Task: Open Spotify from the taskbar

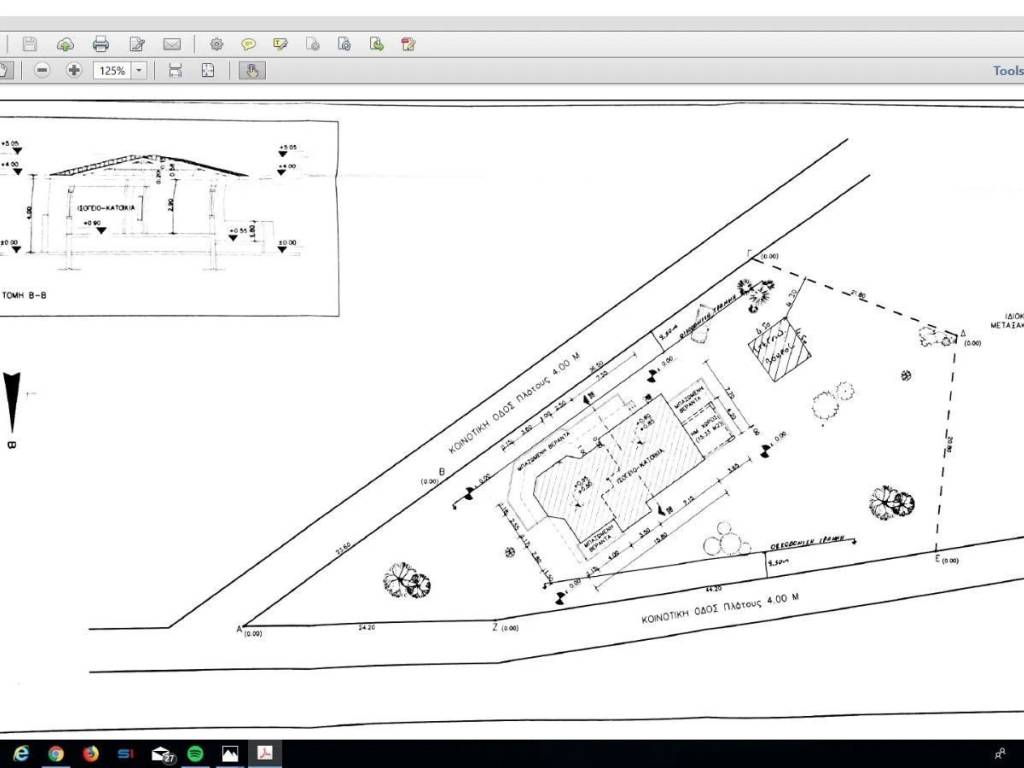Action: point(195,753)
